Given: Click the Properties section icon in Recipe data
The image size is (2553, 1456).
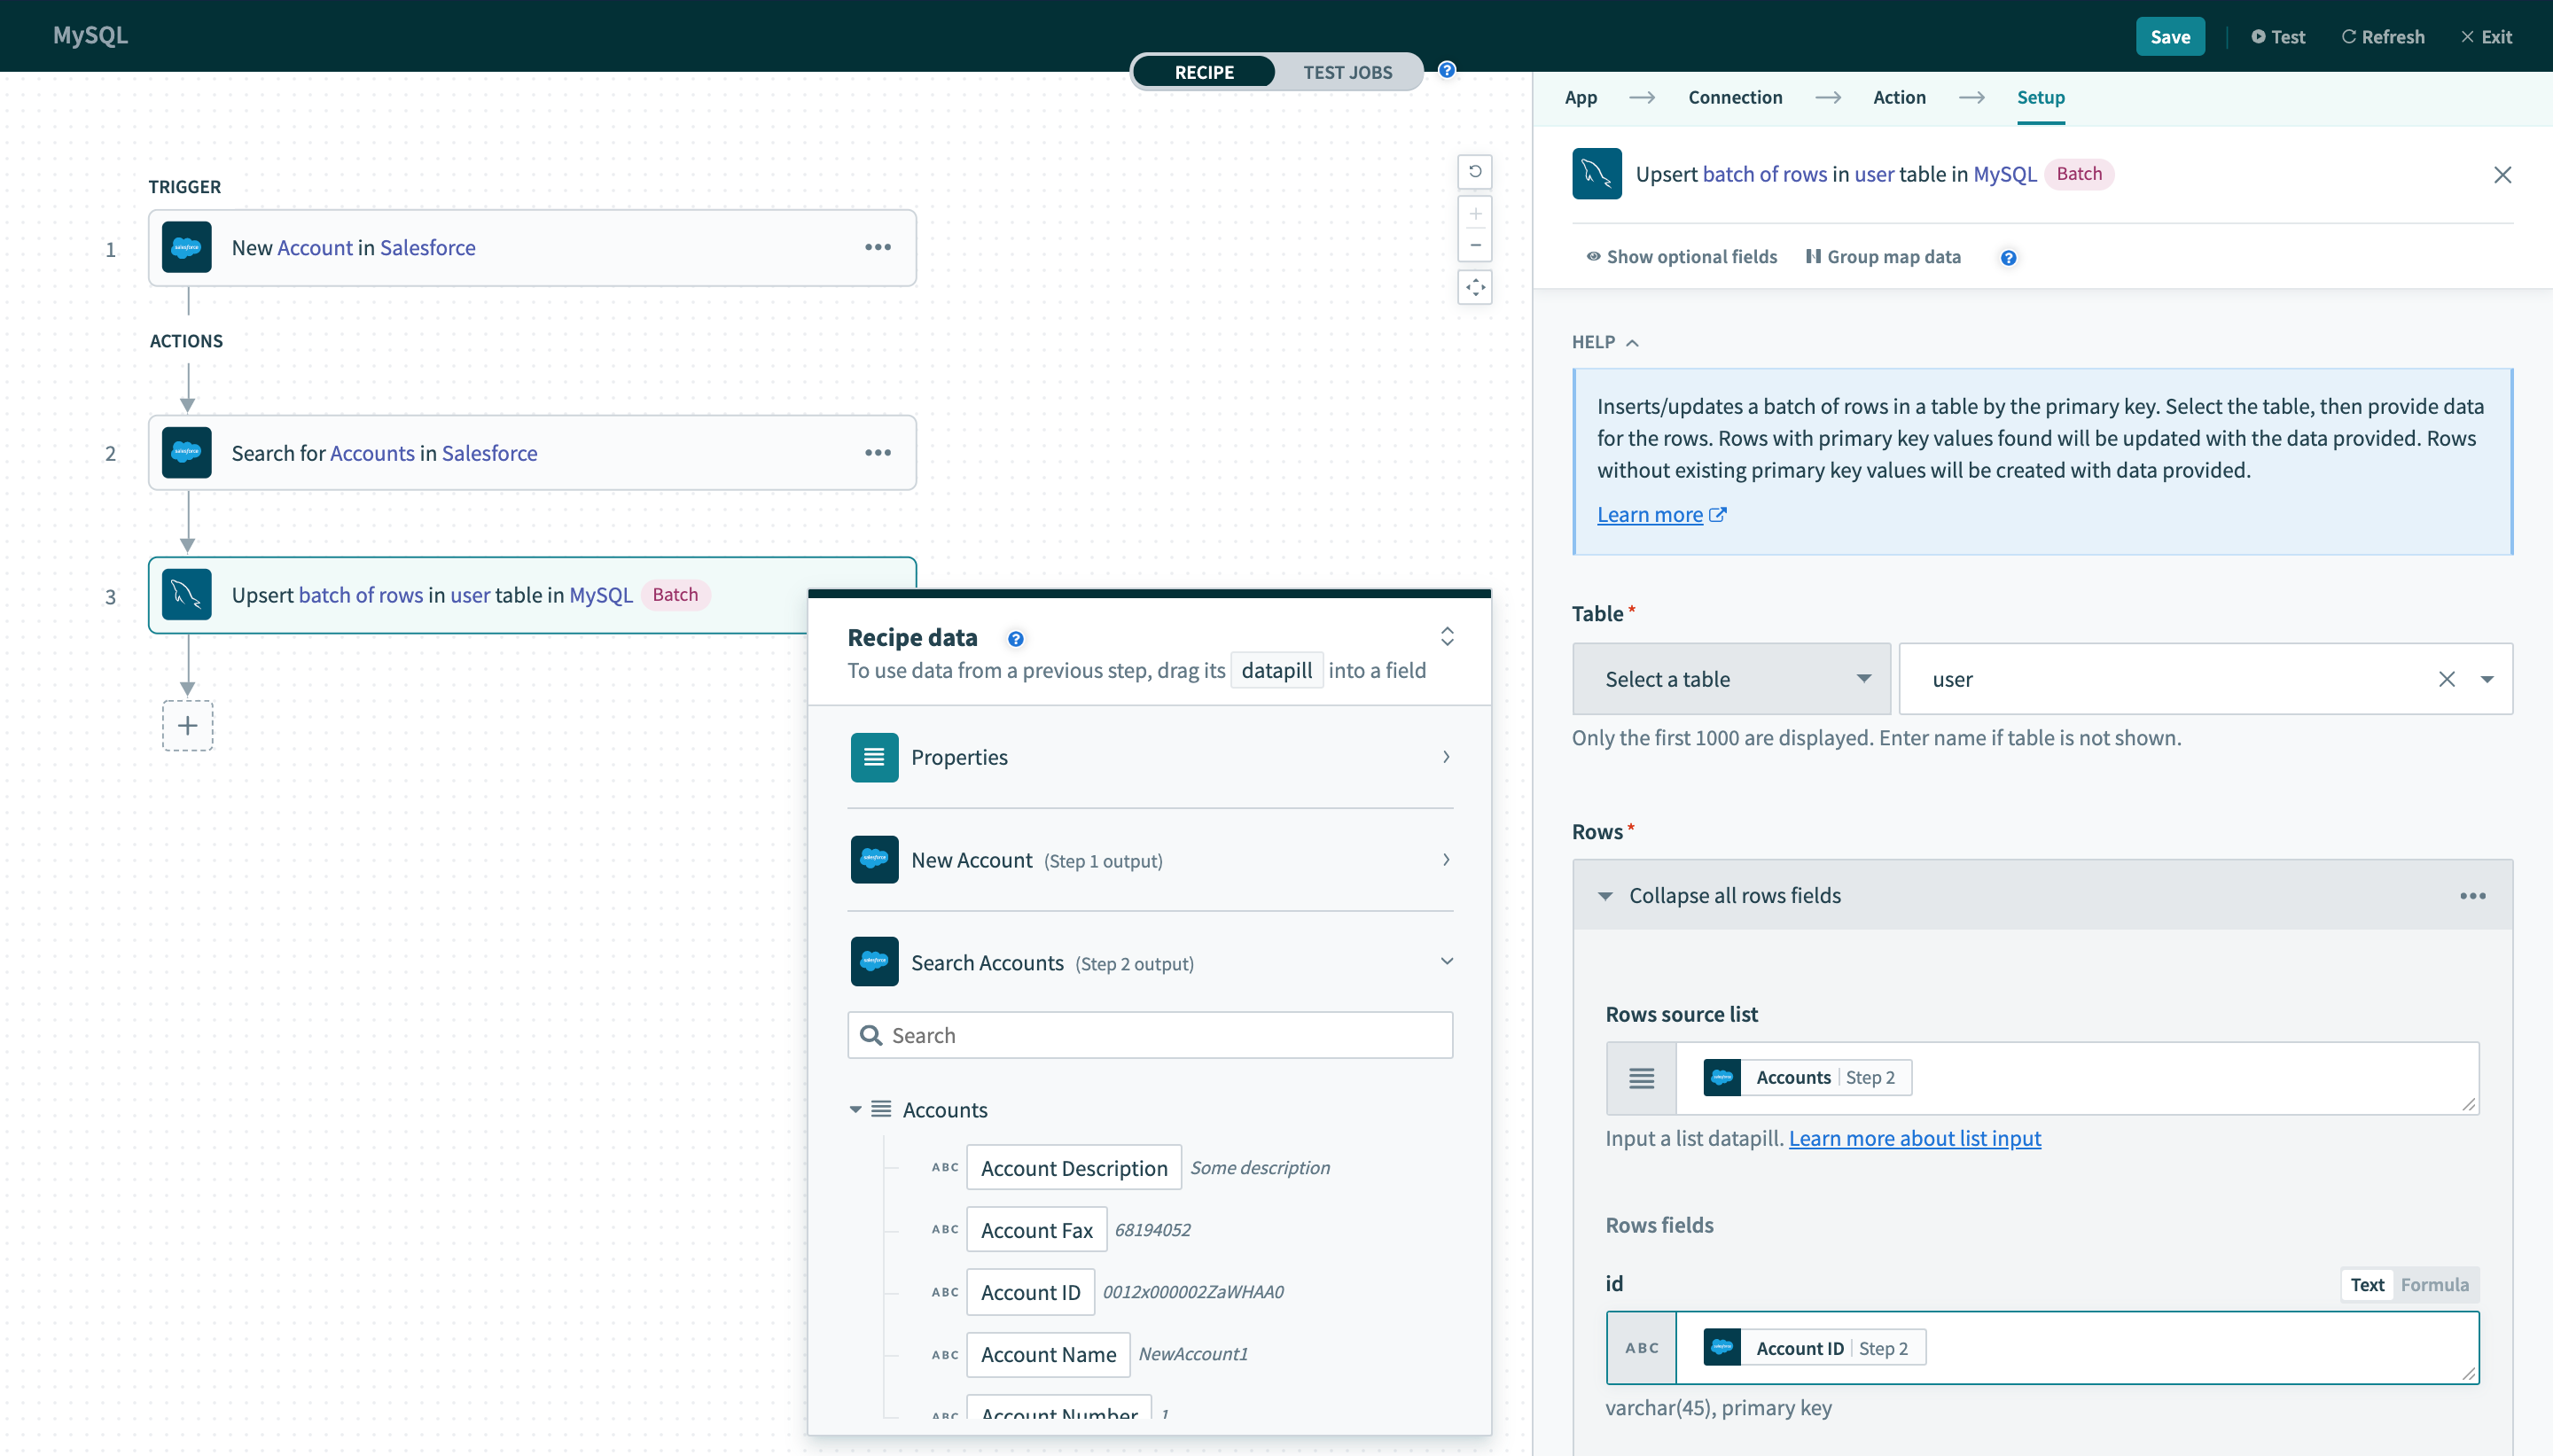Looking at the screenshot, I should (x=873, y=757).
